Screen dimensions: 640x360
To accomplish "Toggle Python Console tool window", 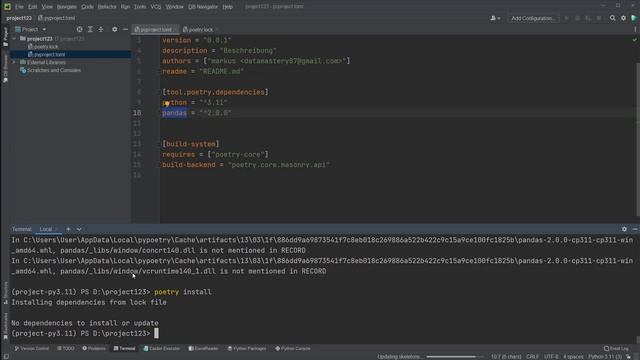I will pyautogui.click(x=293, y=349).
